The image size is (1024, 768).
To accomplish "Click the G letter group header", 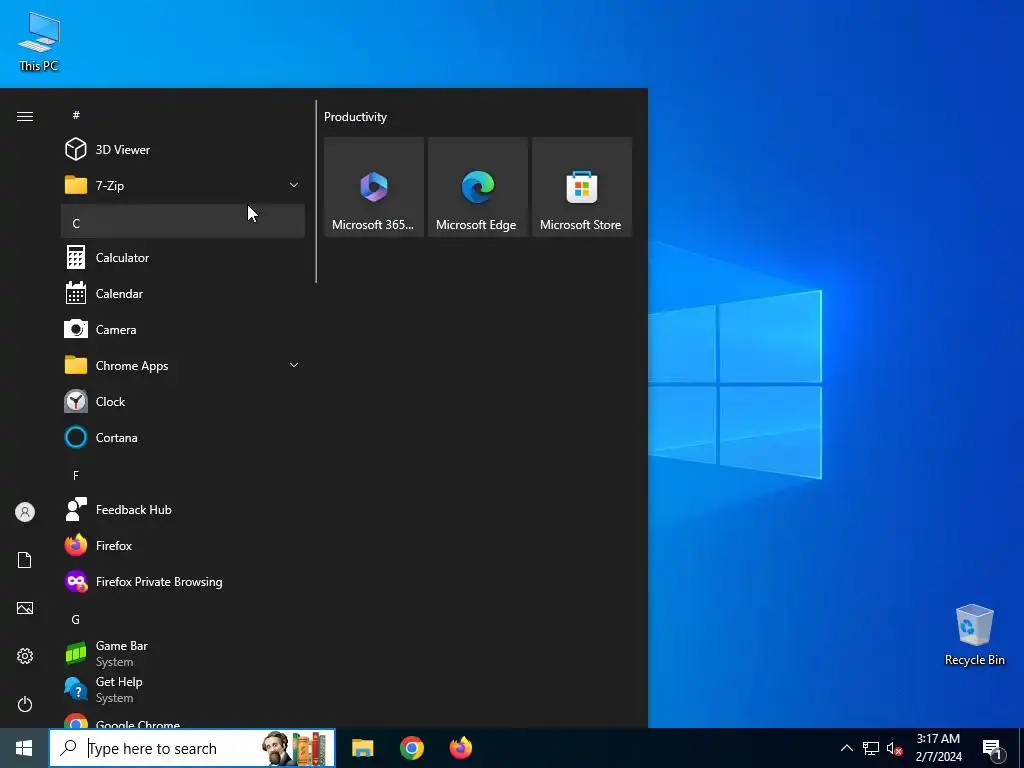I will (x=183, y=619).
